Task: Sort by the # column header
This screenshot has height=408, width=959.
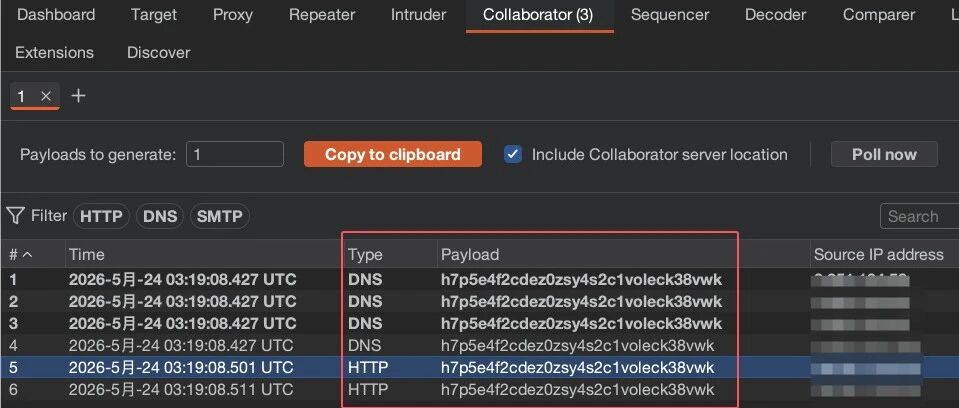Action: (32, 254)
